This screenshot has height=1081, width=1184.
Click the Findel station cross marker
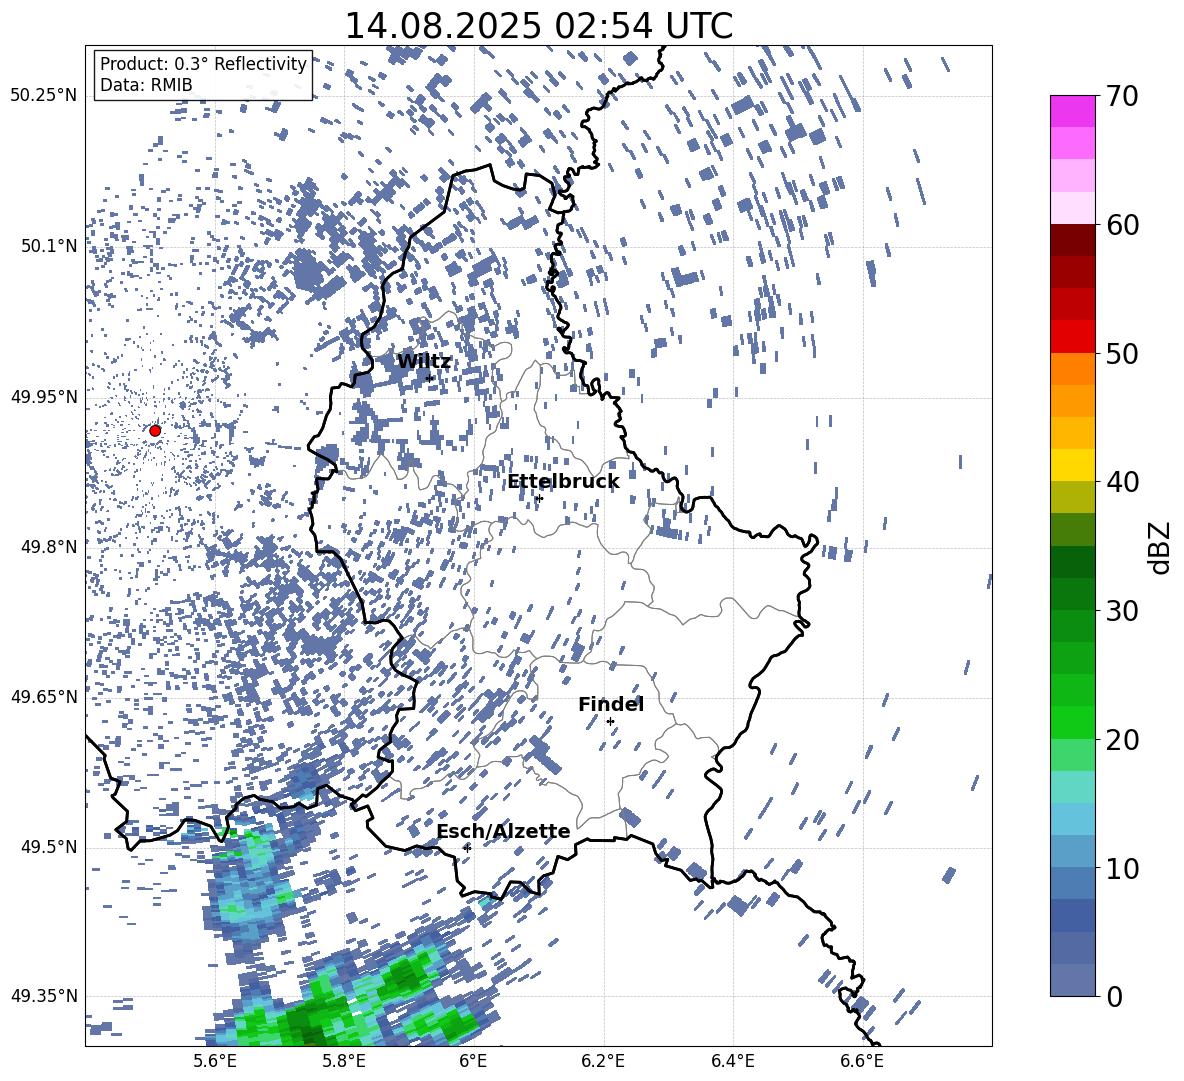click(610, 722)
